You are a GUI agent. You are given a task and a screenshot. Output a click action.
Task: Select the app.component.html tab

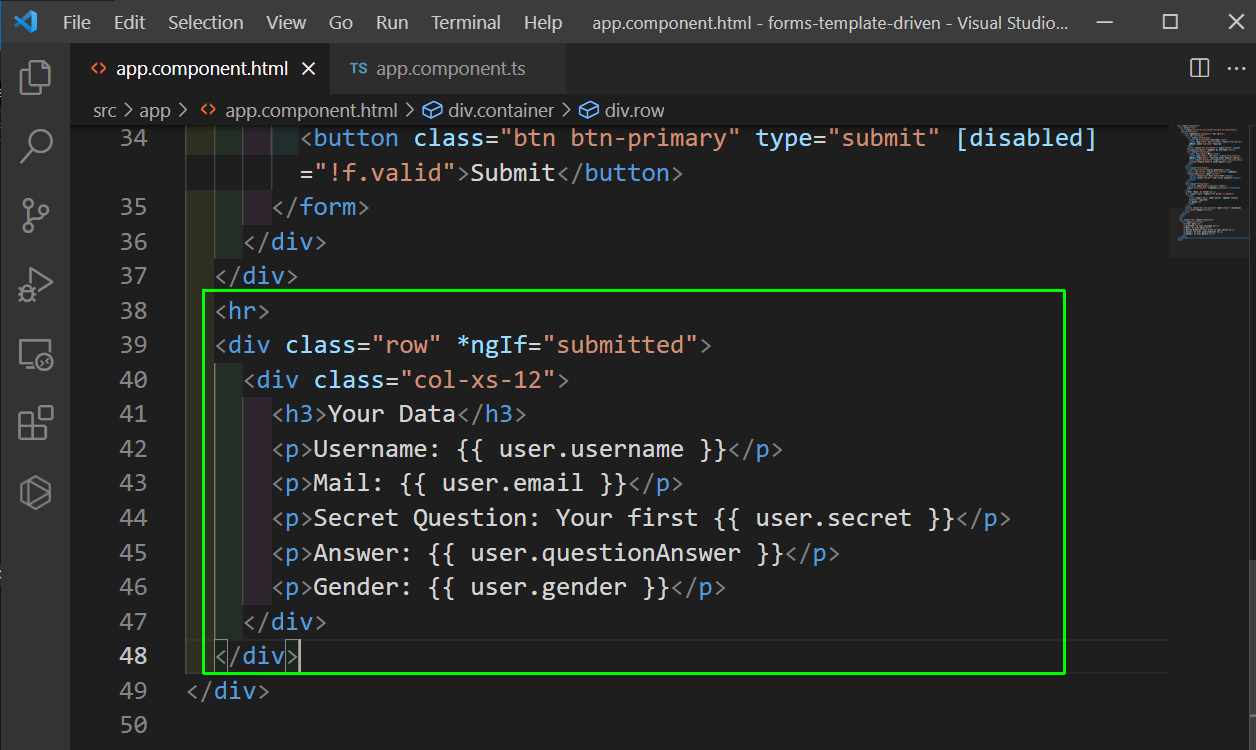pos(202,69)
